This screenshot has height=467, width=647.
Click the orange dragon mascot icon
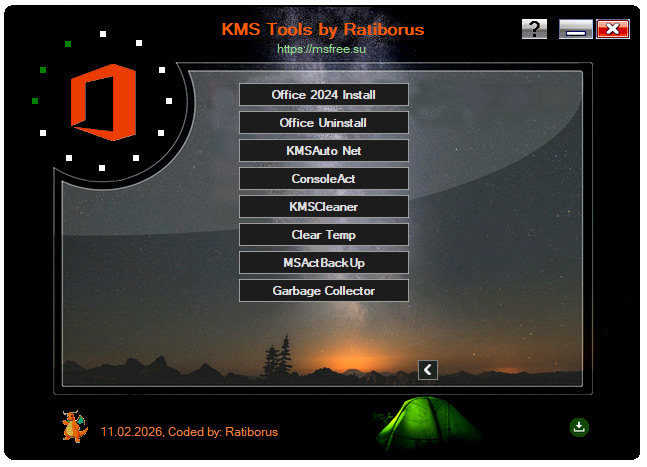click(74, 426)
